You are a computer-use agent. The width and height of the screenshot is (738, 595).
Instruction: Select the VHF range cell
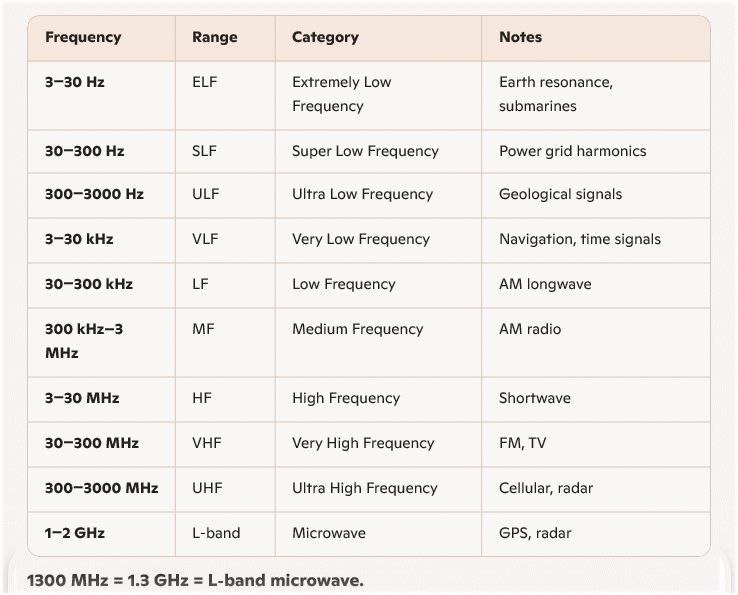point(206,443)
